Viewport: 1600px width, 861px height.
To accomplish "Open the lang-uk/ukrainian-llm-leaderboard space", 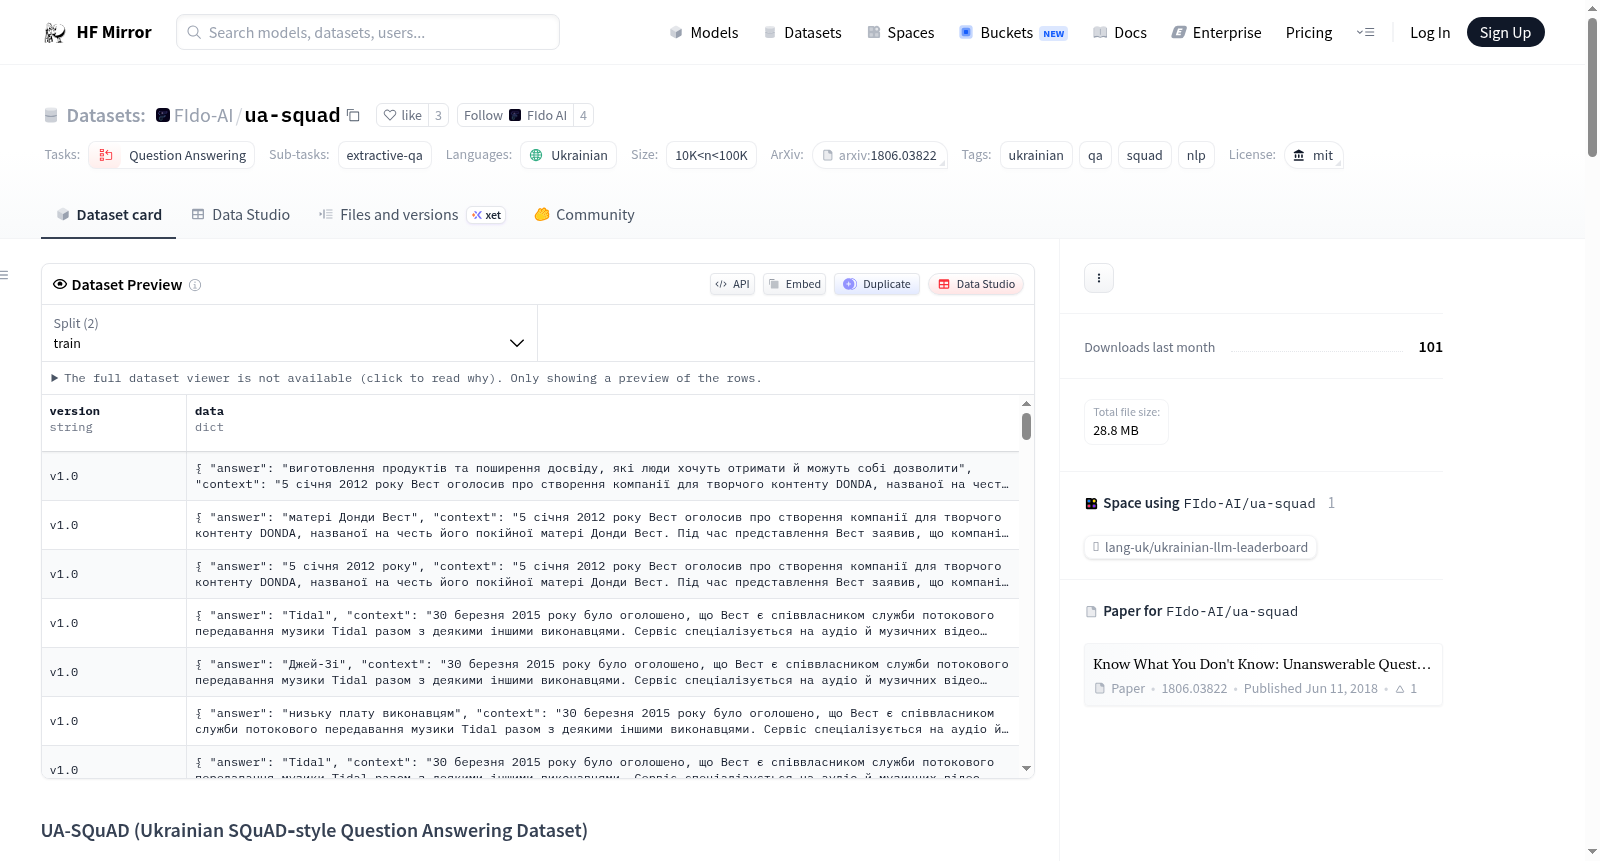I will pos(1200,547).
